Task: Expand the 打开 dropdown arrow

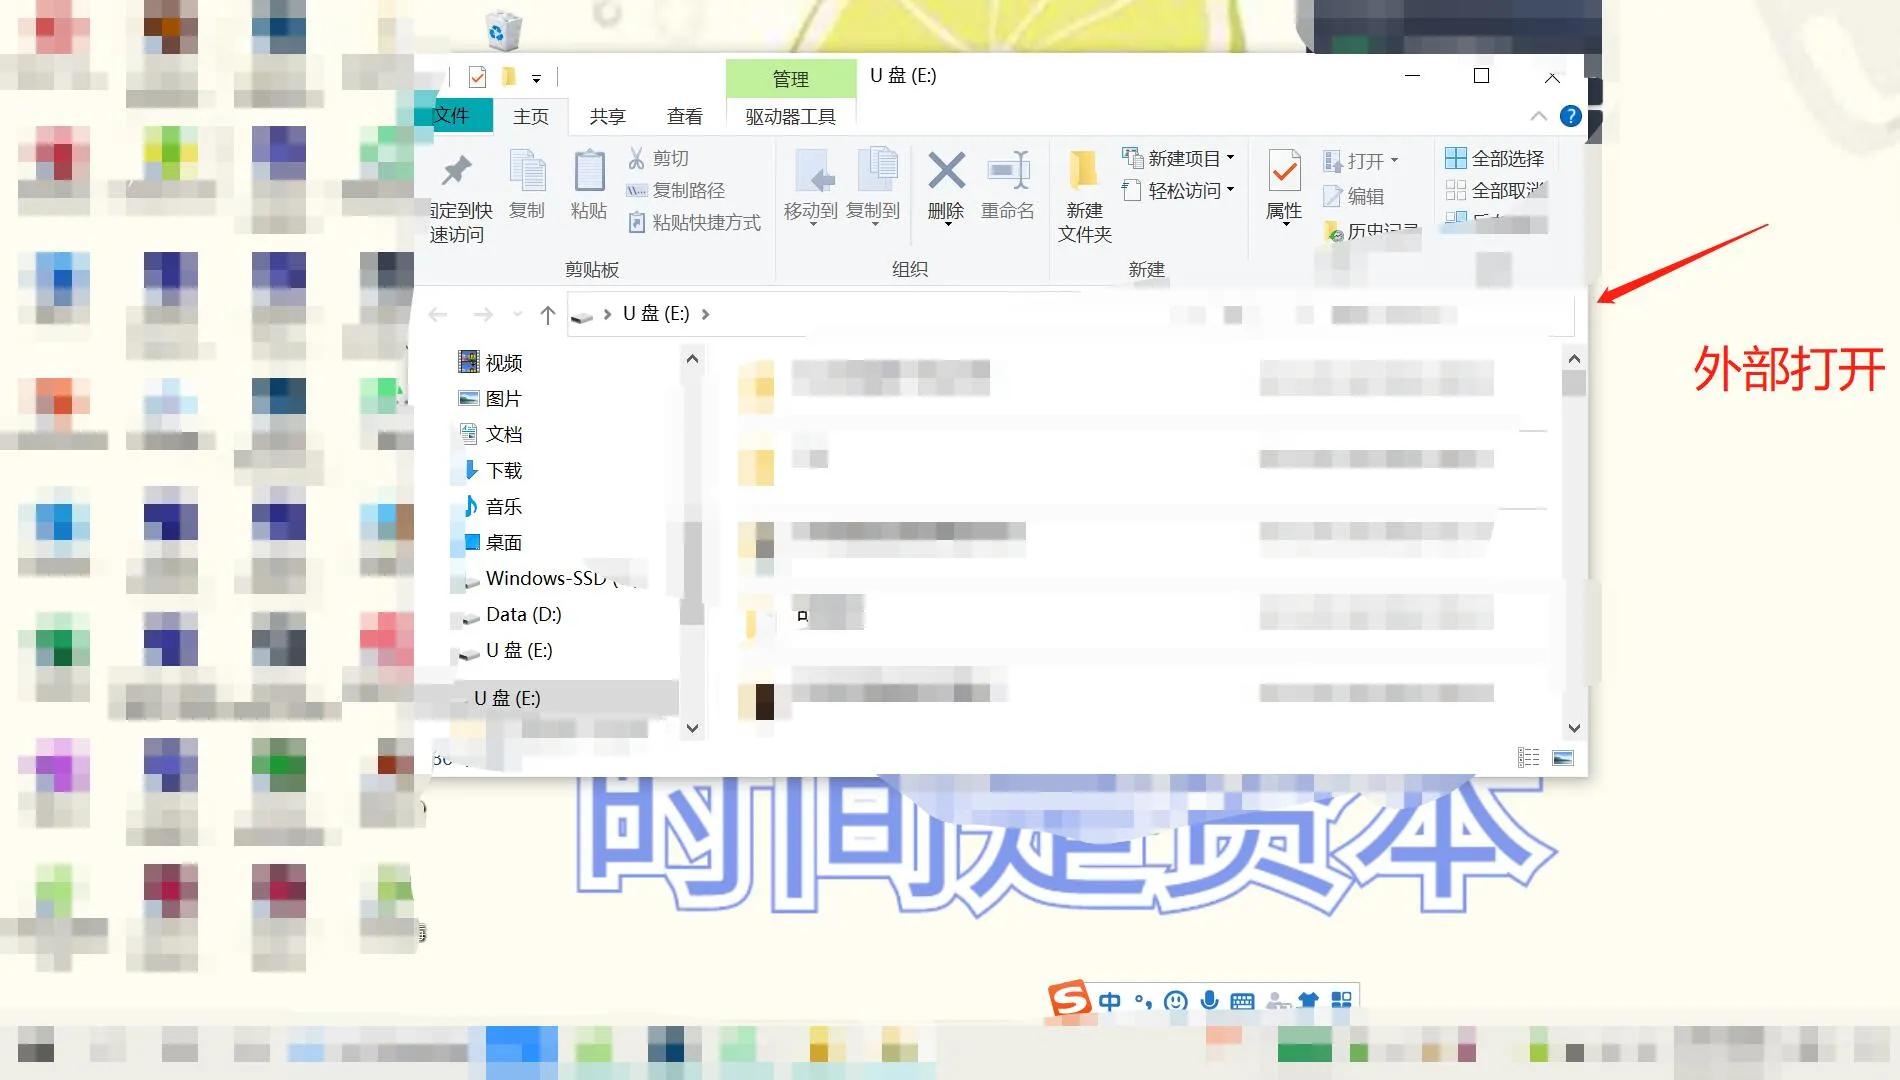Action: pyautogui.click(x=1397, y=160)
